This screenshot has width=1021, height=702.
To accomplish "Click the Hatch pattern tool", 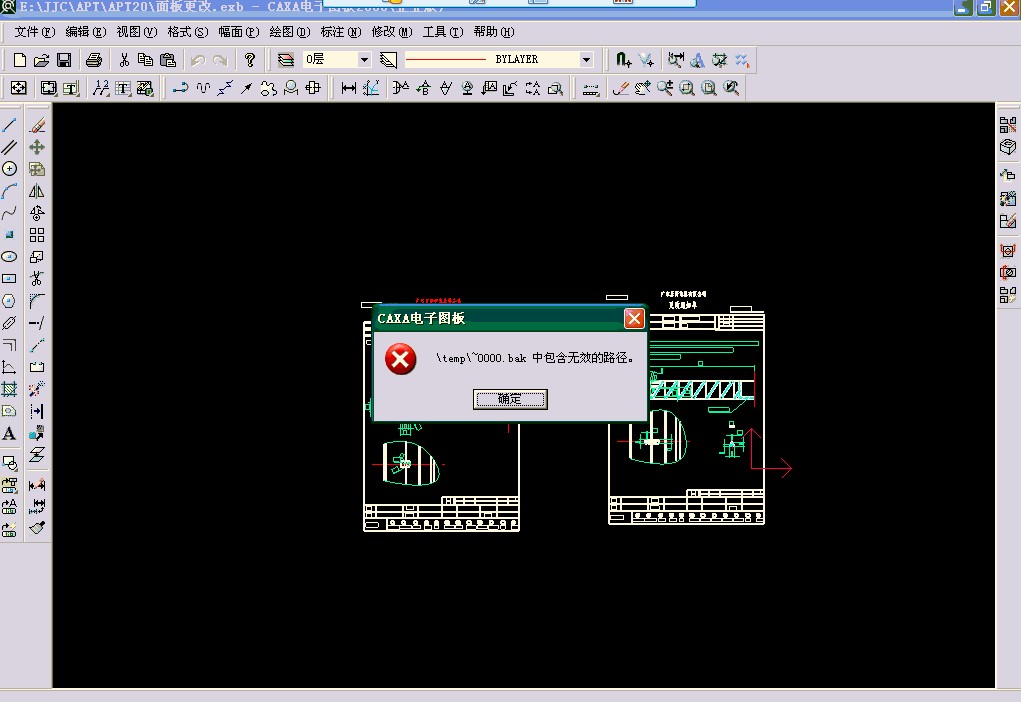I will tap(10, 389).
